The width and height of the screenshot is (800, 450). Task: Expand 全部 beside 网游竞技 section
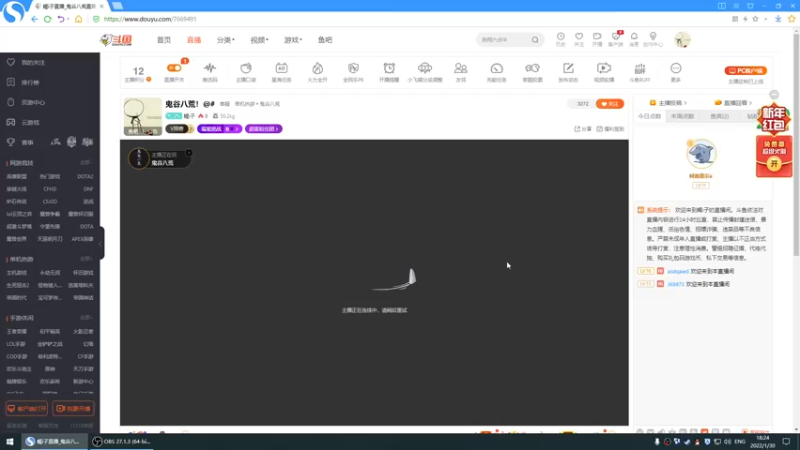pos(86,163)
